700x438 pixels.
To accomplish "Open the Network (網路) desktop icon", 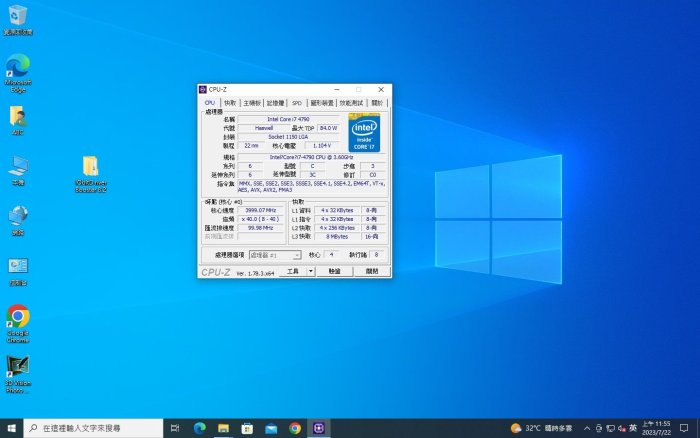I will pos(18,220).
